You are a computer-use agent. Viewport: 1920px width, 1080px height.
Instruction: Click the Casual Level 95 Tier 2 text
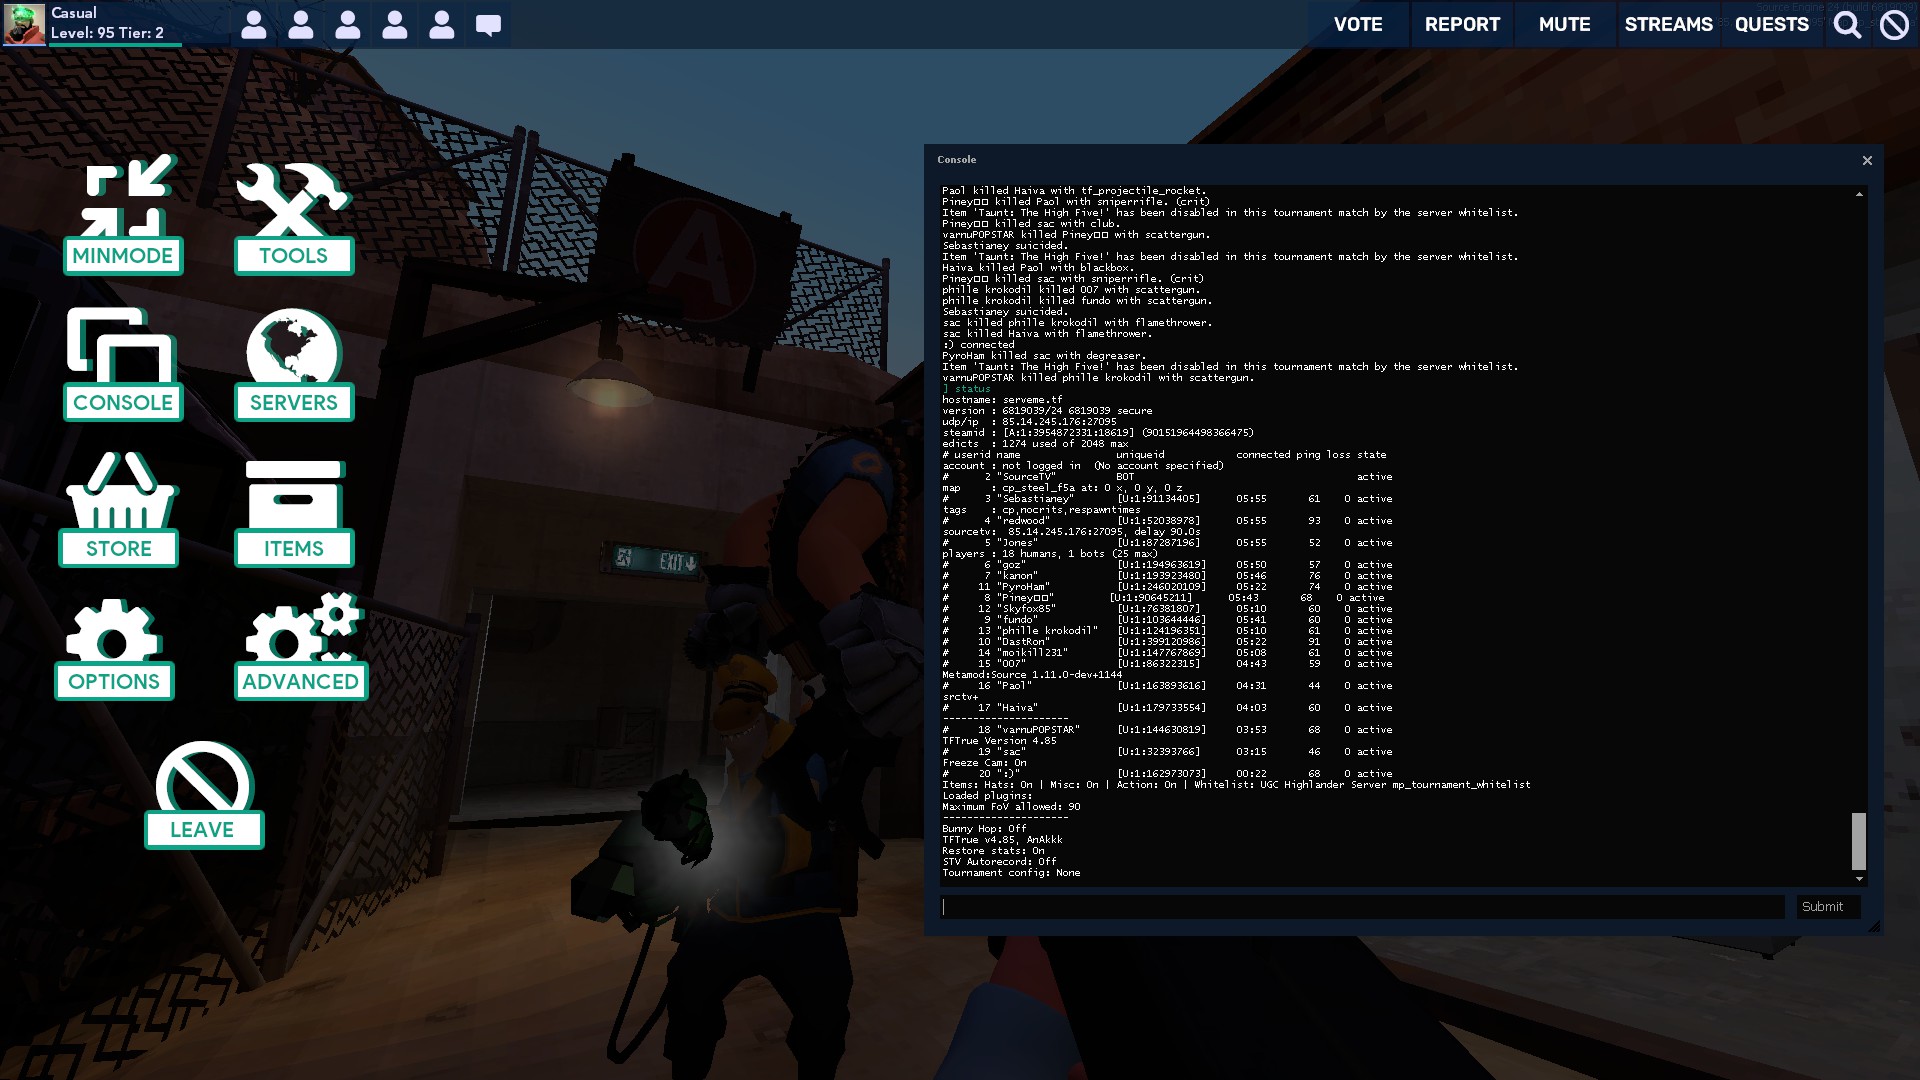107,23
